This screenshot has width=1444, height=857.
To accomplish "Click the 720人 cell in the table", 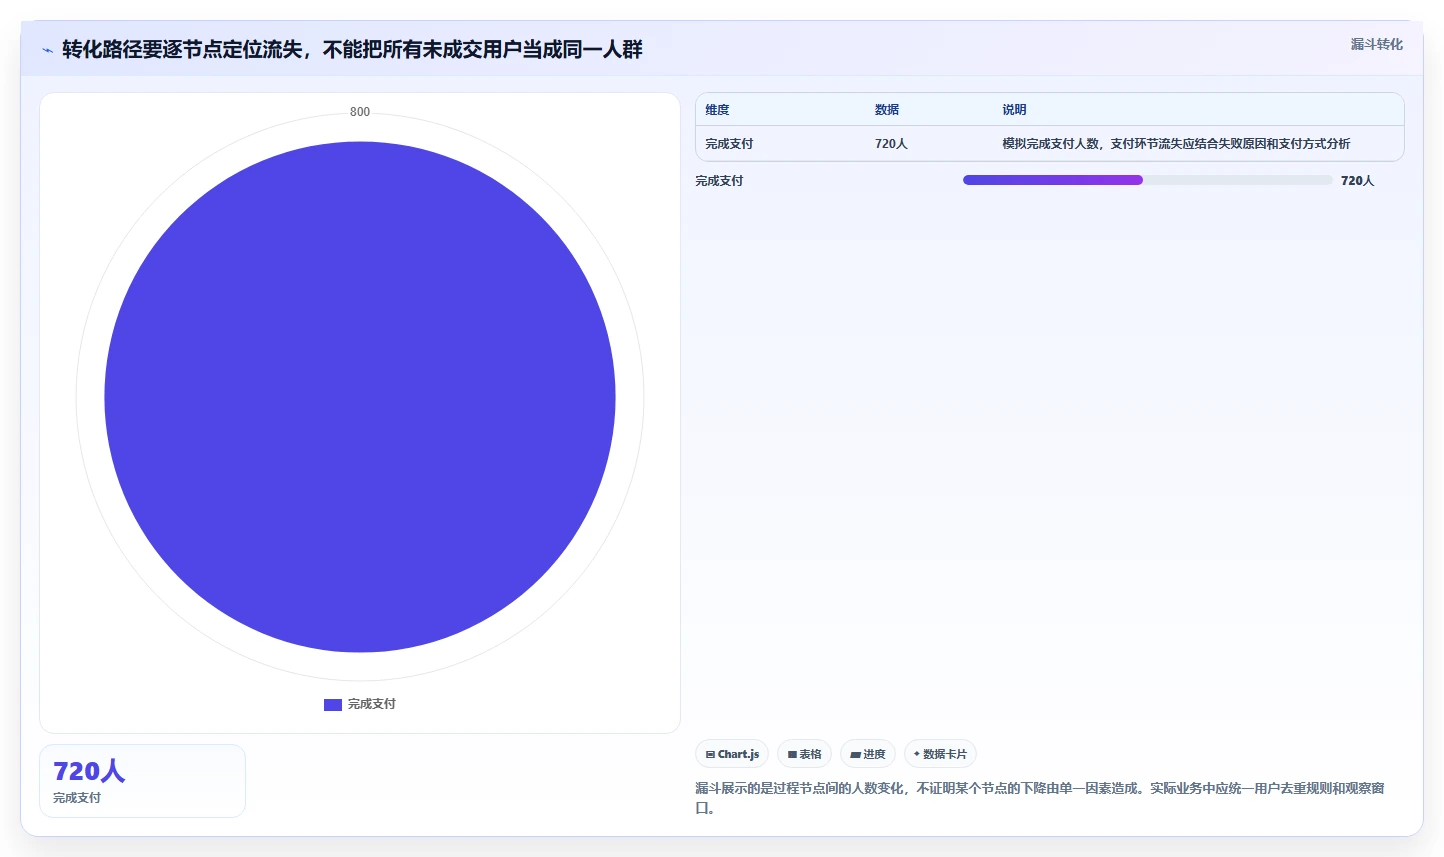I will click(891, 144).
